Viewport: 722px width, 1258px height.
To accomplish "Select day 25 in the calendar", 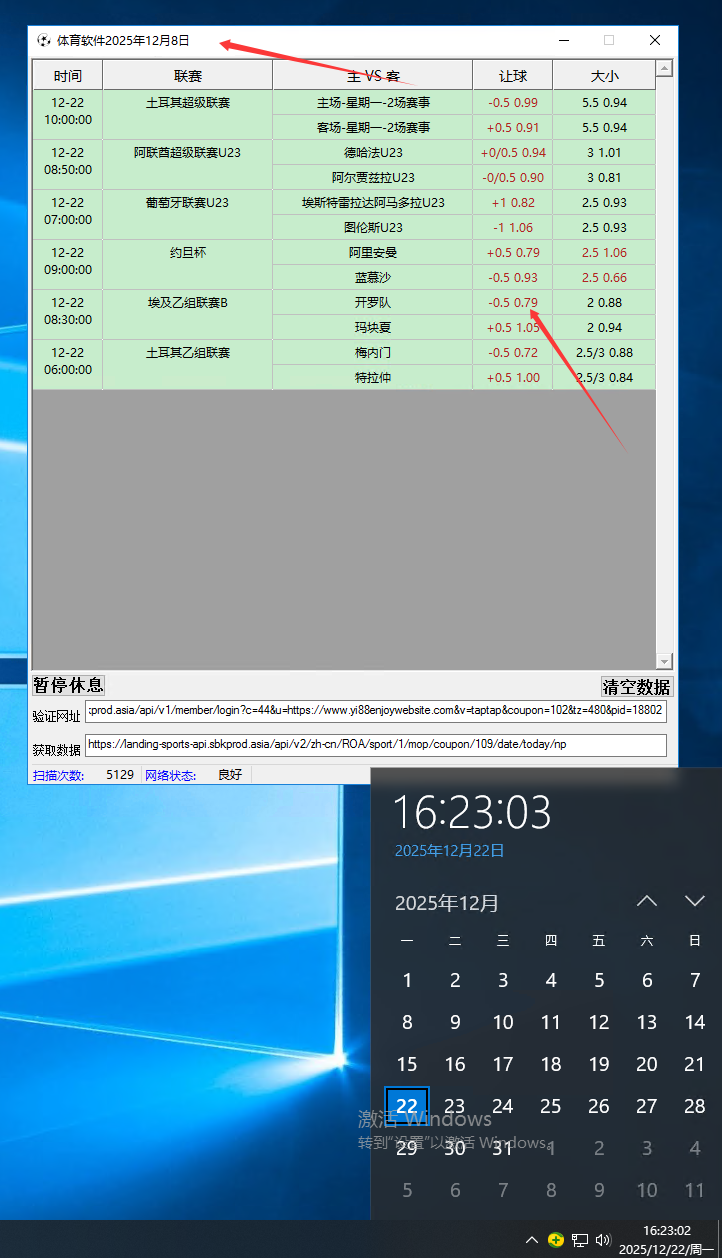I will pos(551,1106).
